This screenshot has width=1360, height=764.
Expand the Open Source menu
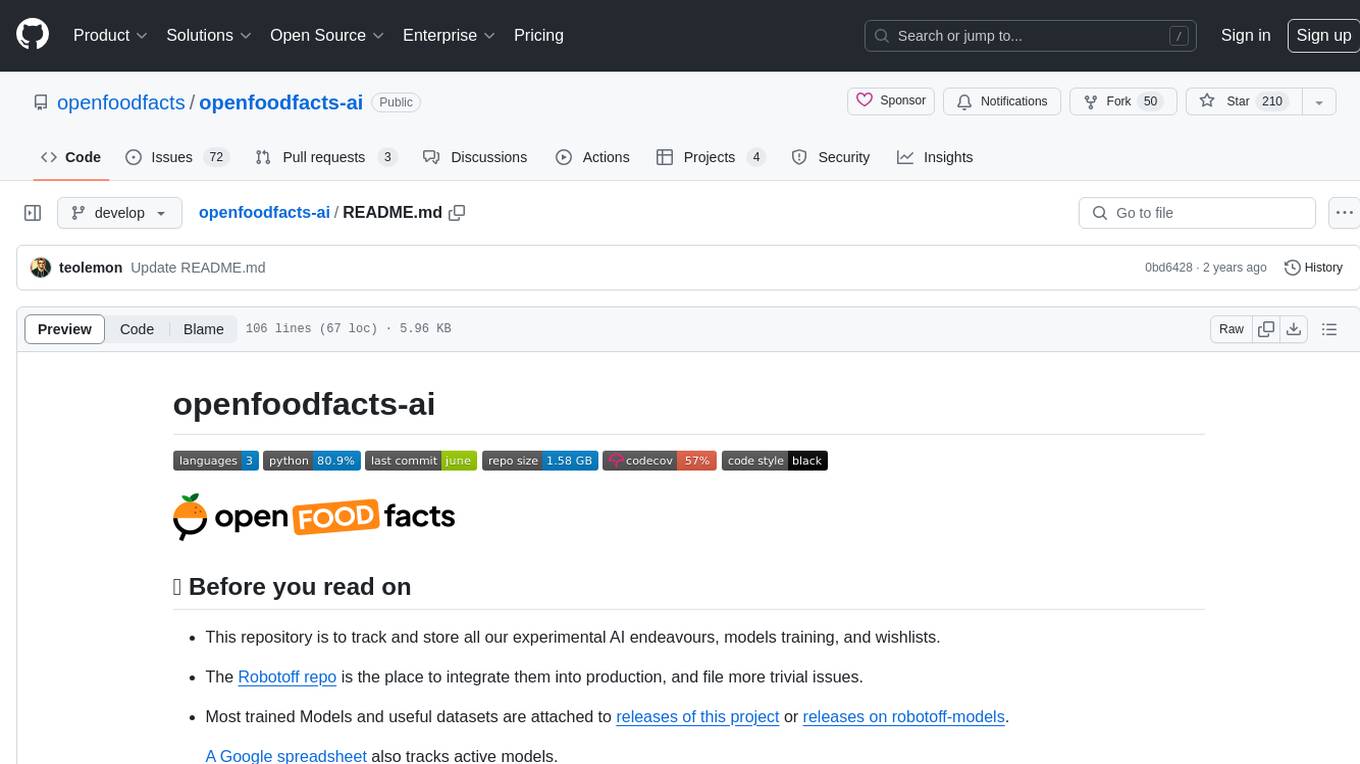coord(327,35)
